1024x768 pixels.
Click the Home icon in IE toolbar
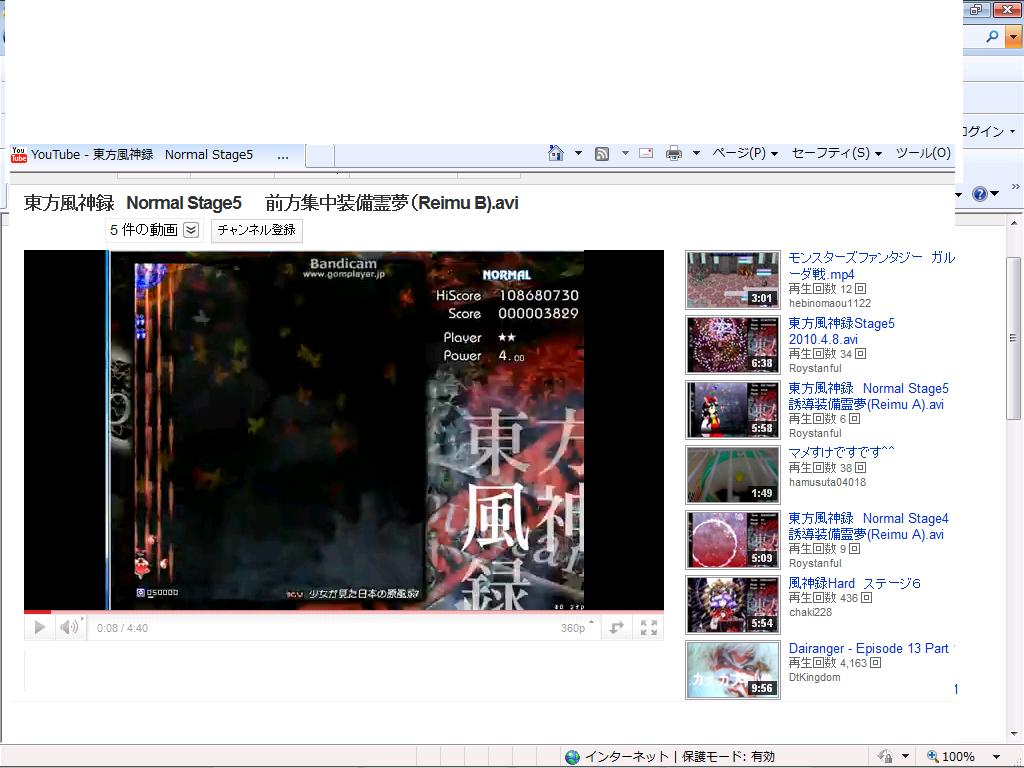click(x=556, y=153)
